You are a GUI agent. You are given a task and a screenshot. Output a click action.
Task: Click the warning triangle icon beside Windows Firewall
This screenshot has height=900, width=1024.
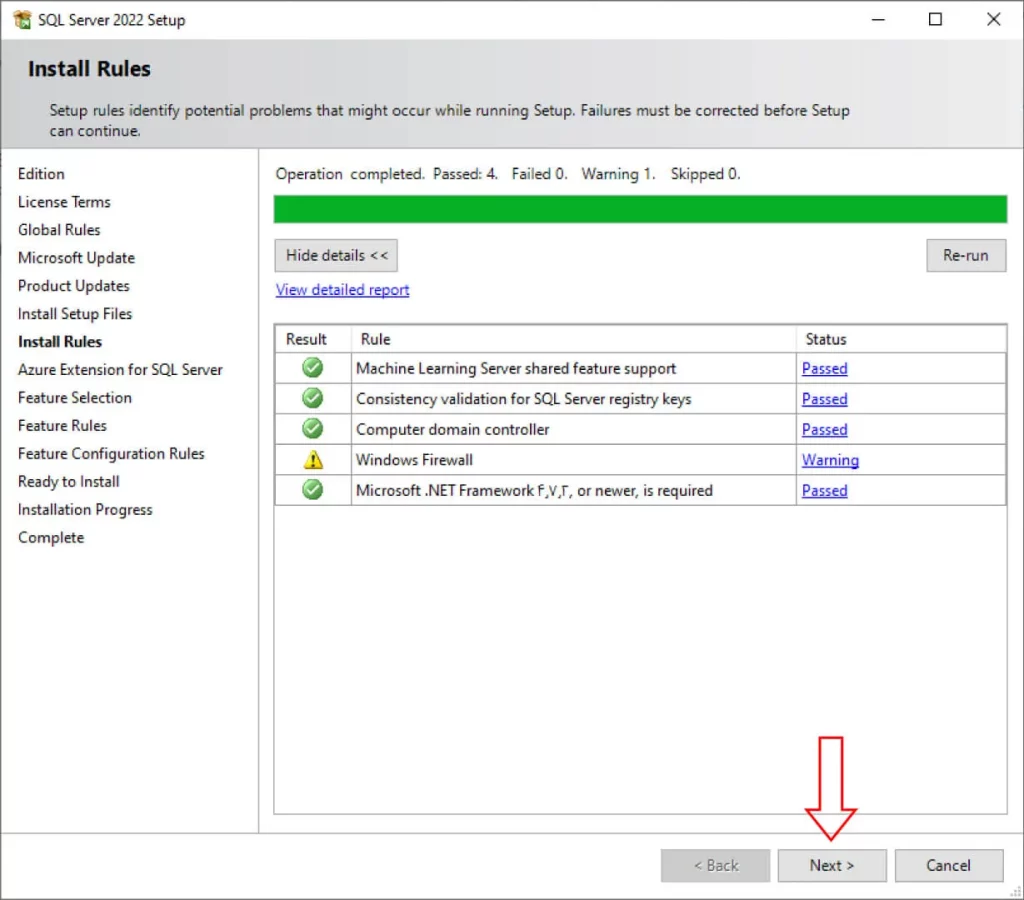[311, 459]
